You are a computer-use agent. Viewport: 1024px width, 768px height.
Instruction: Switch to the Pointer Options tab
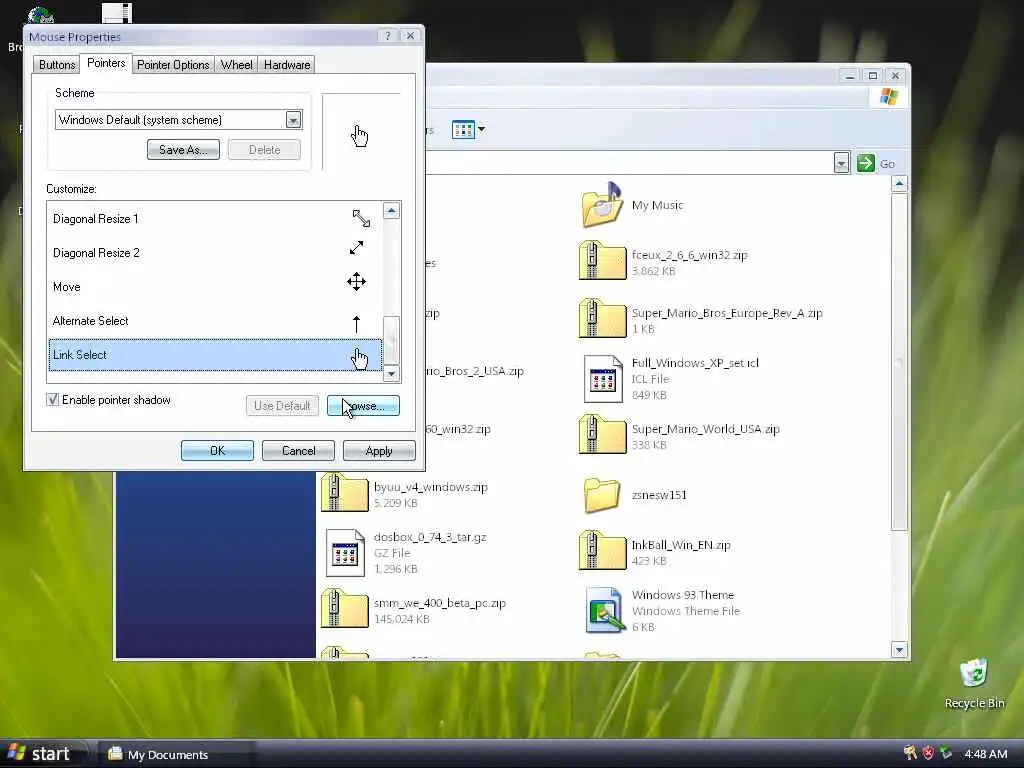point(173,65)
